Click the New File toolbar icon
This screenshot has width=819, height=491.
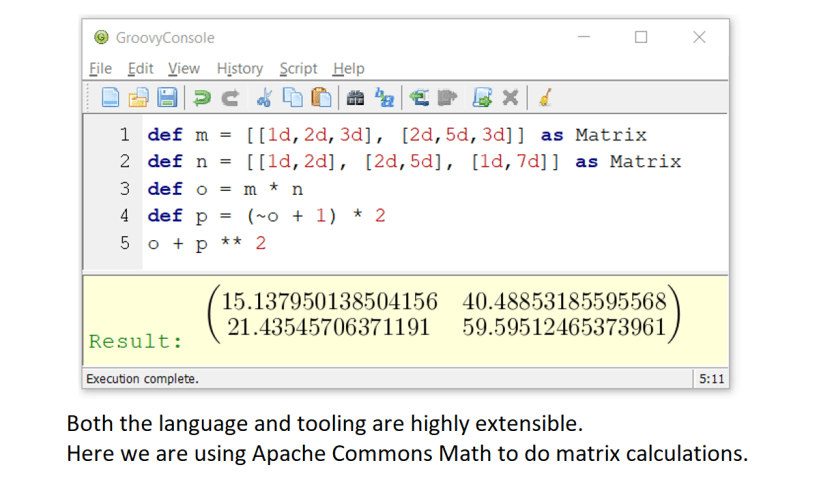(110, 98)
